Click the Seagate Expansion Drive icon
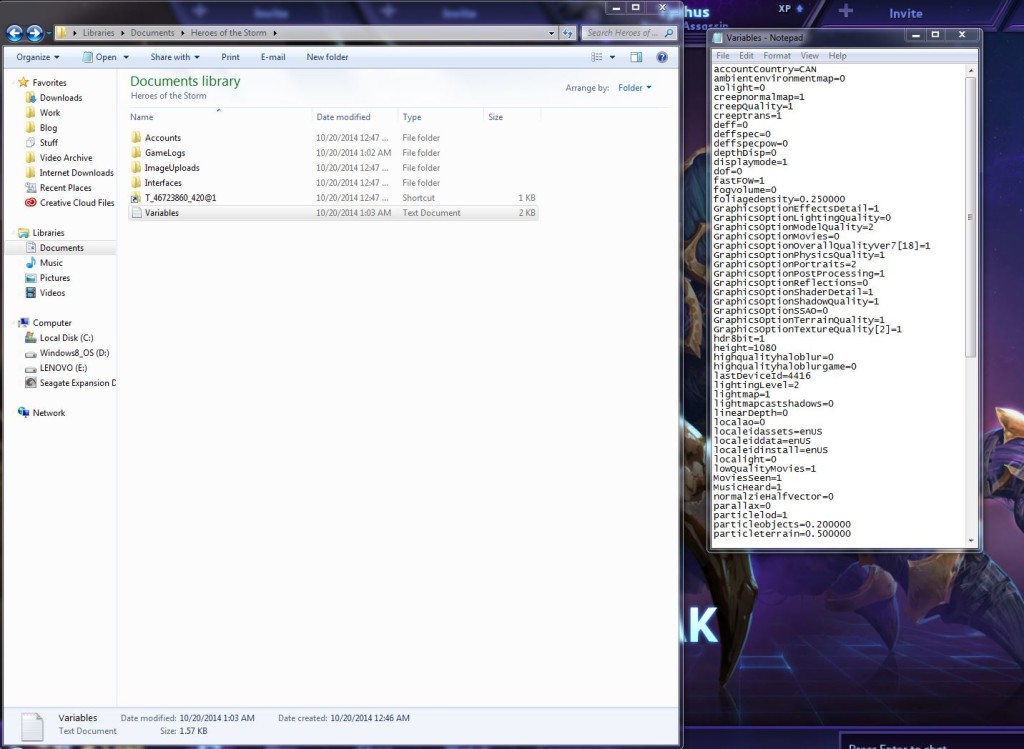Screen dimensions: 1024x749 coord(30,383)
